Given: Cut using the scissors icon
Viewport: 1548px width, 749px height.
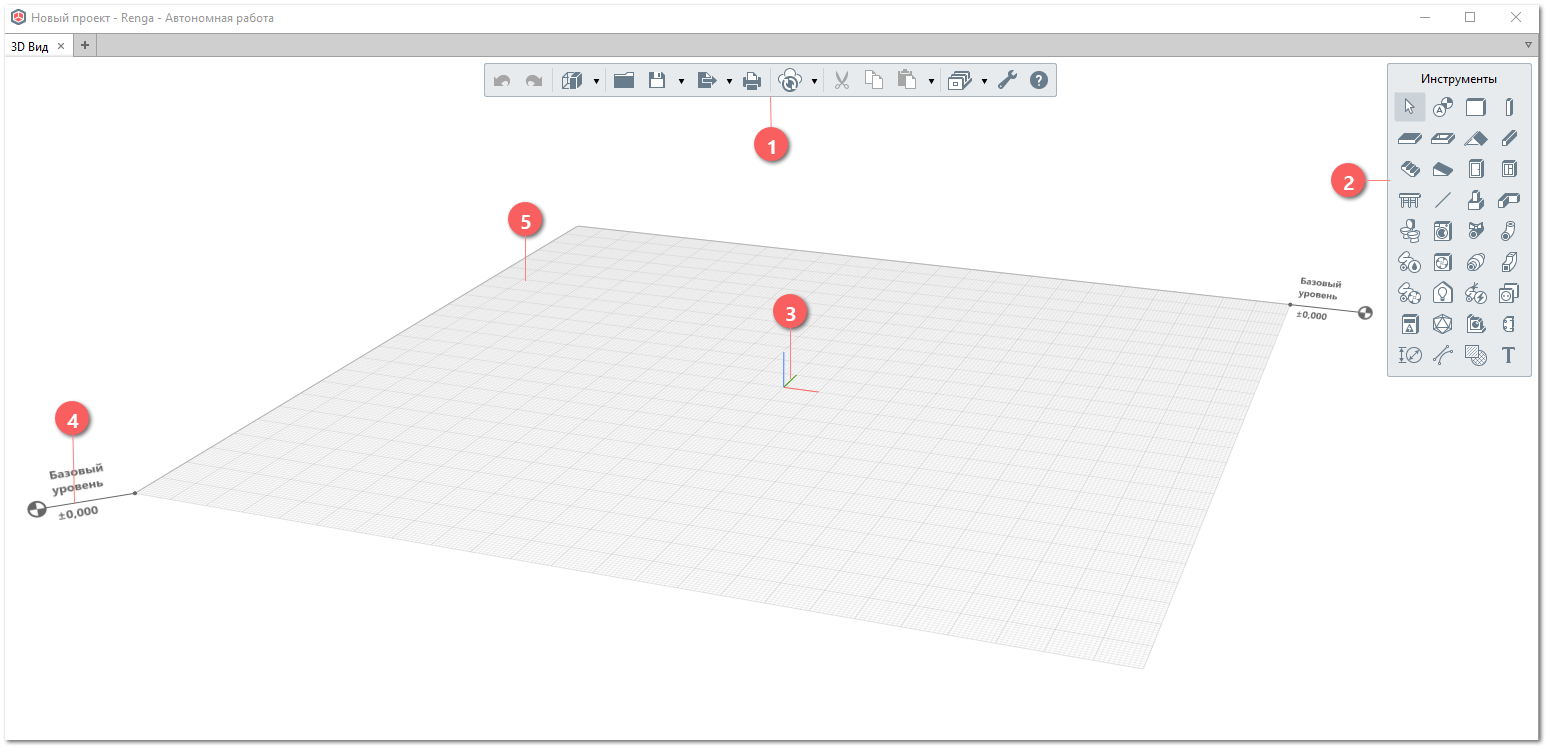Looking at the screenshot, I should (x=841, y=81).
